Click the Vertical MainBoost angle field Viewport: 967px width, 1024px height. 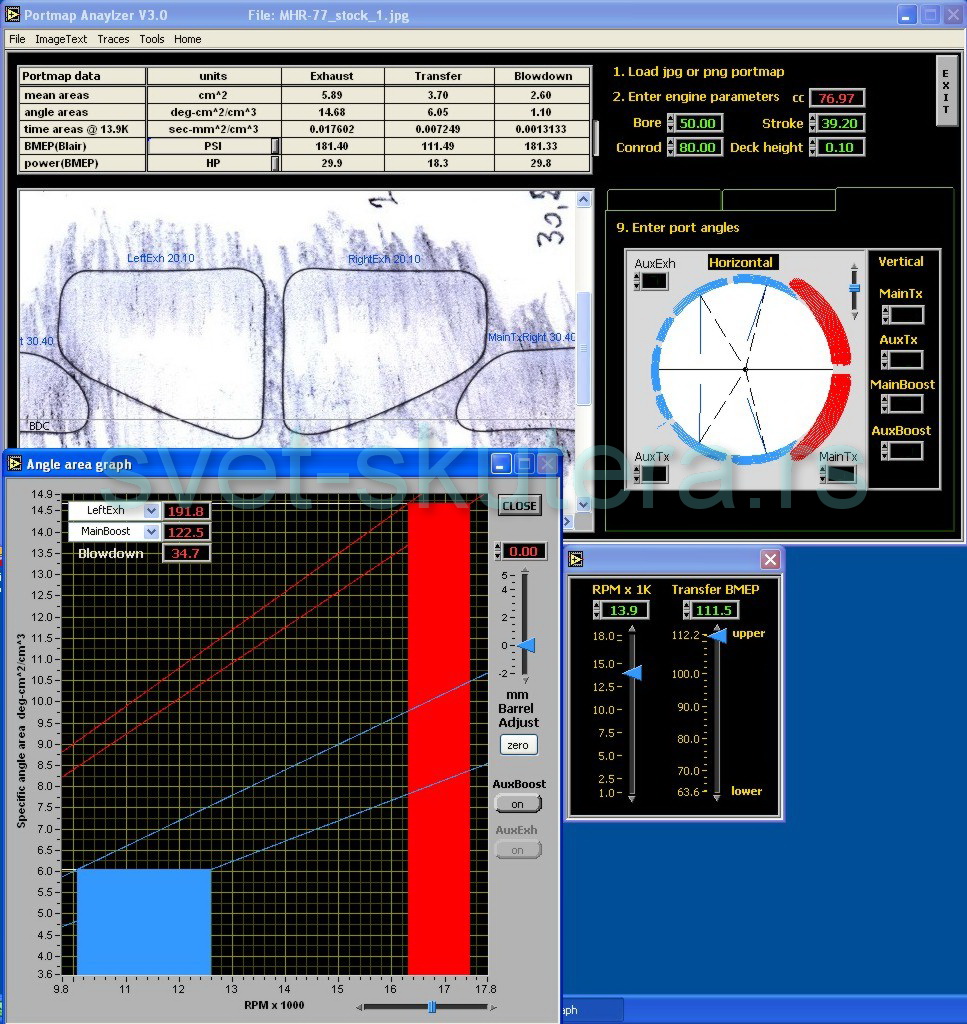[x=907, y=405]
